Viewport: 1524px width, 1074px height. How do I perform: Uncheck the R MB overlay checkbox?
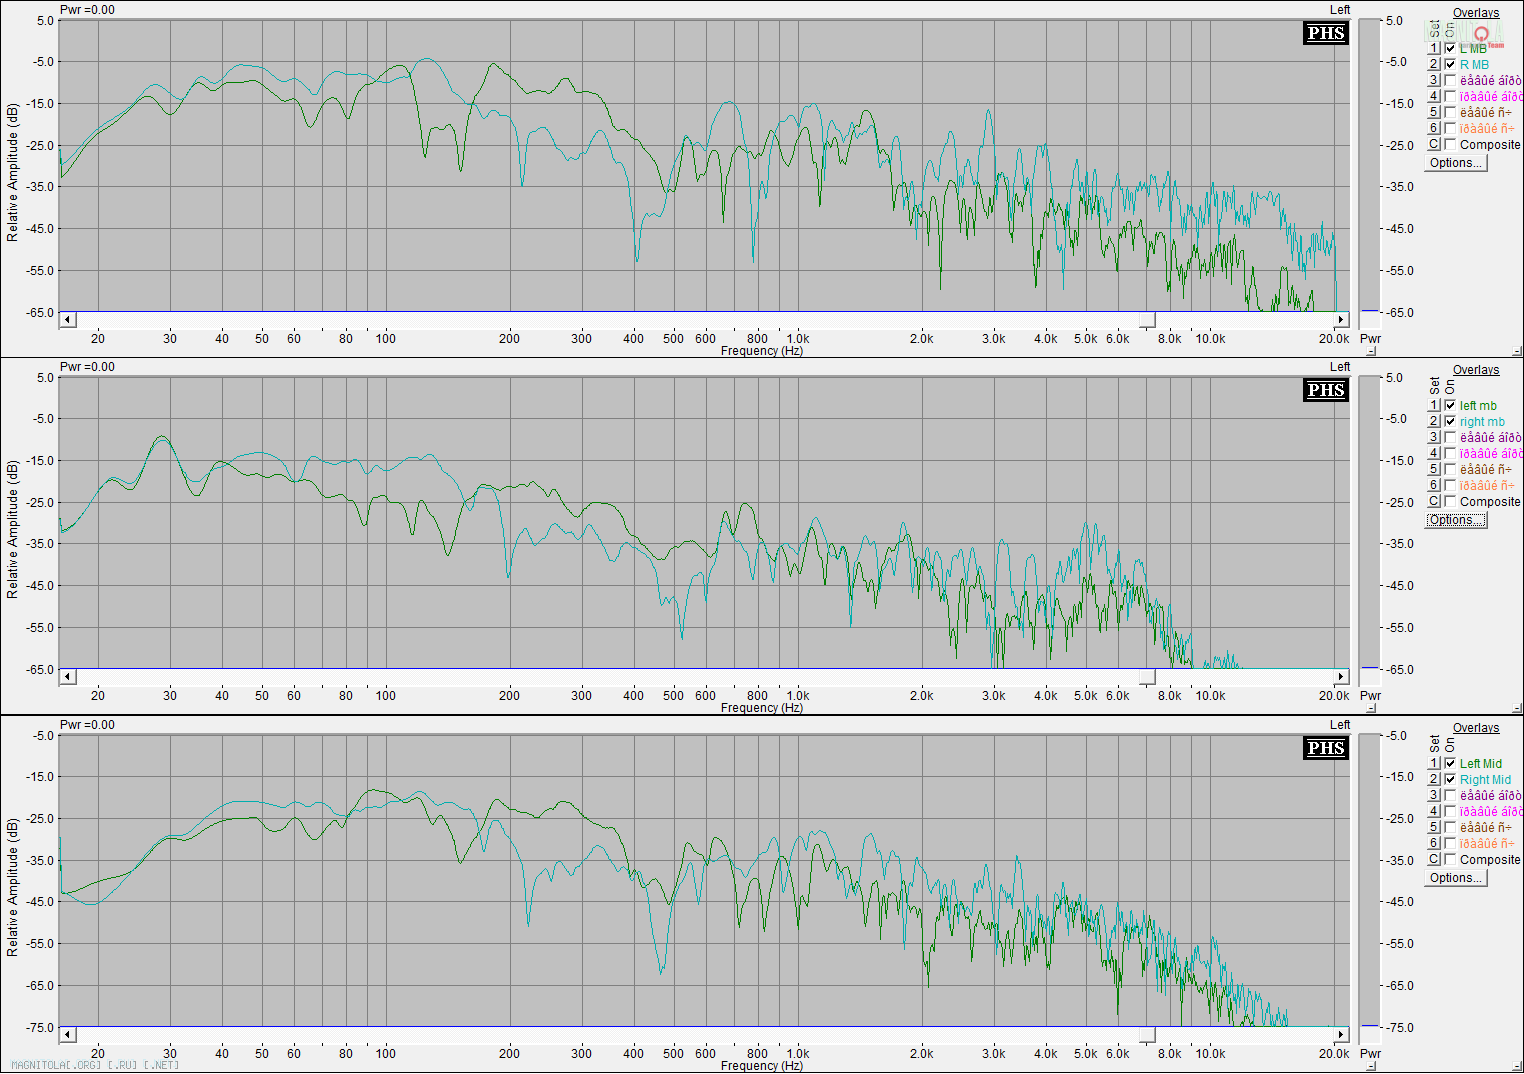coord(1450,64)
